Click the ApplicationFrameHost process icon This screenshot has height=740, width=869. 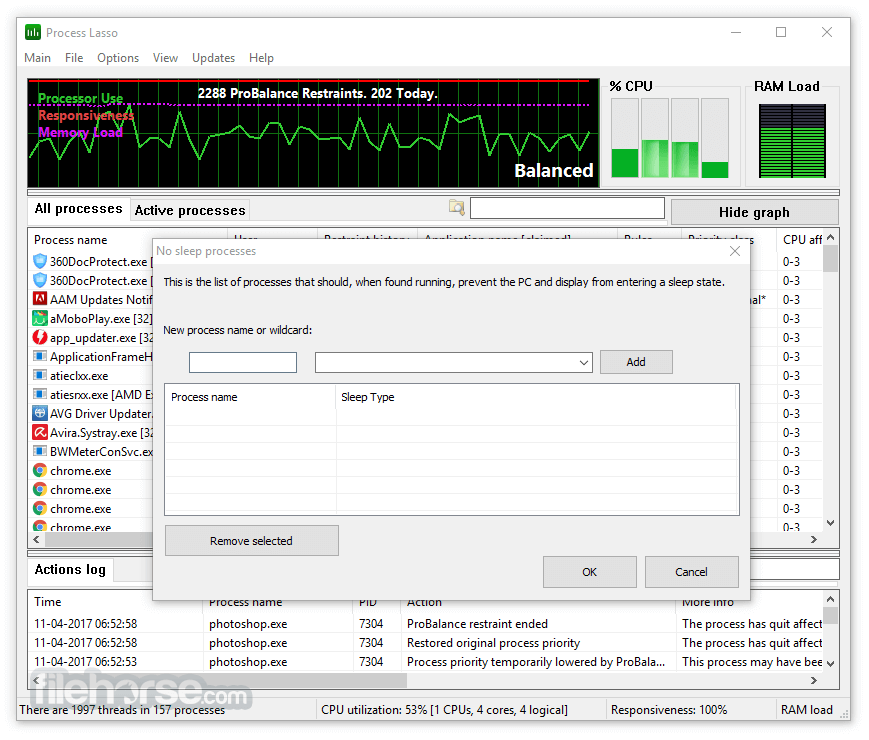[x=39, y=356]
